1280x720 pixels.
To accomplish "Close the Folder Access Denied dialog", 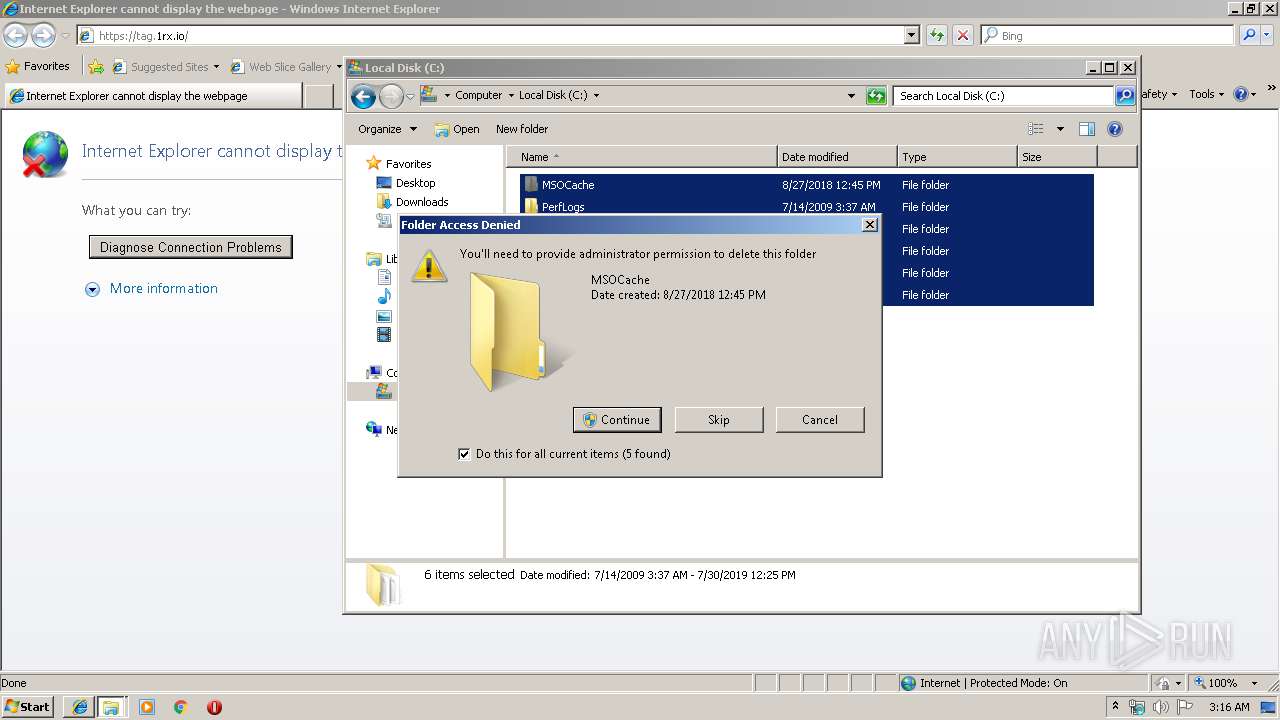I will pyautogui.click(x=870, y=225).
